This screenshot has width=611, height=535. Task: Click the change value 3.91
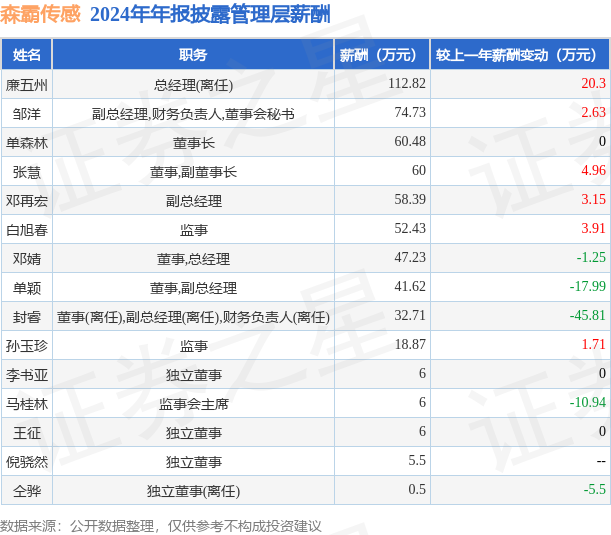593,228
